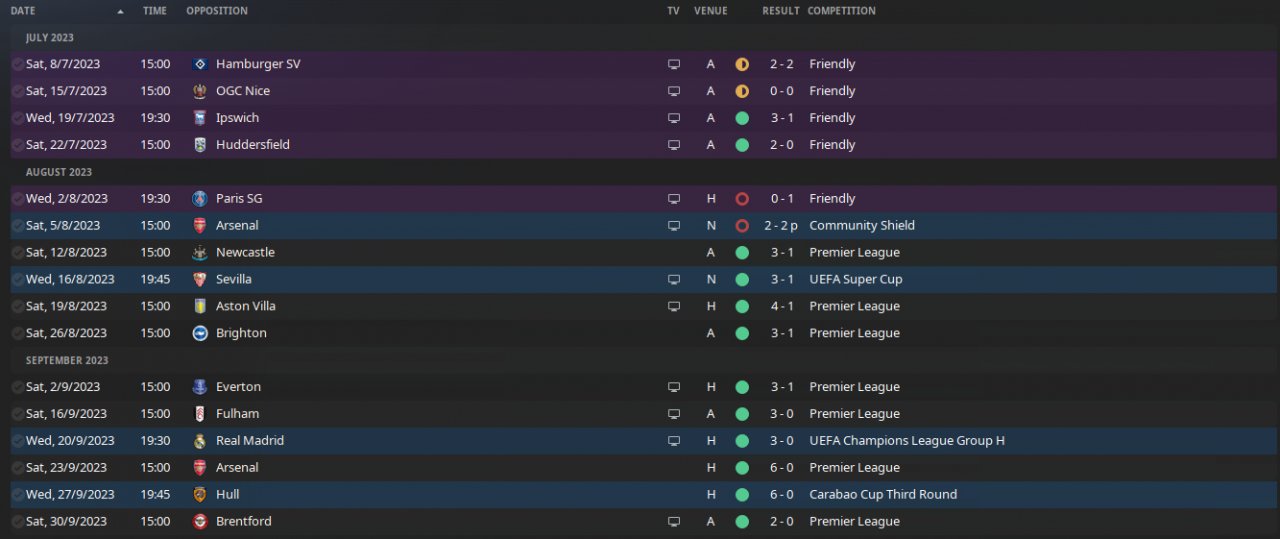Click the Real Madrid club badge
1280x539 pixels.
[200, 441]
